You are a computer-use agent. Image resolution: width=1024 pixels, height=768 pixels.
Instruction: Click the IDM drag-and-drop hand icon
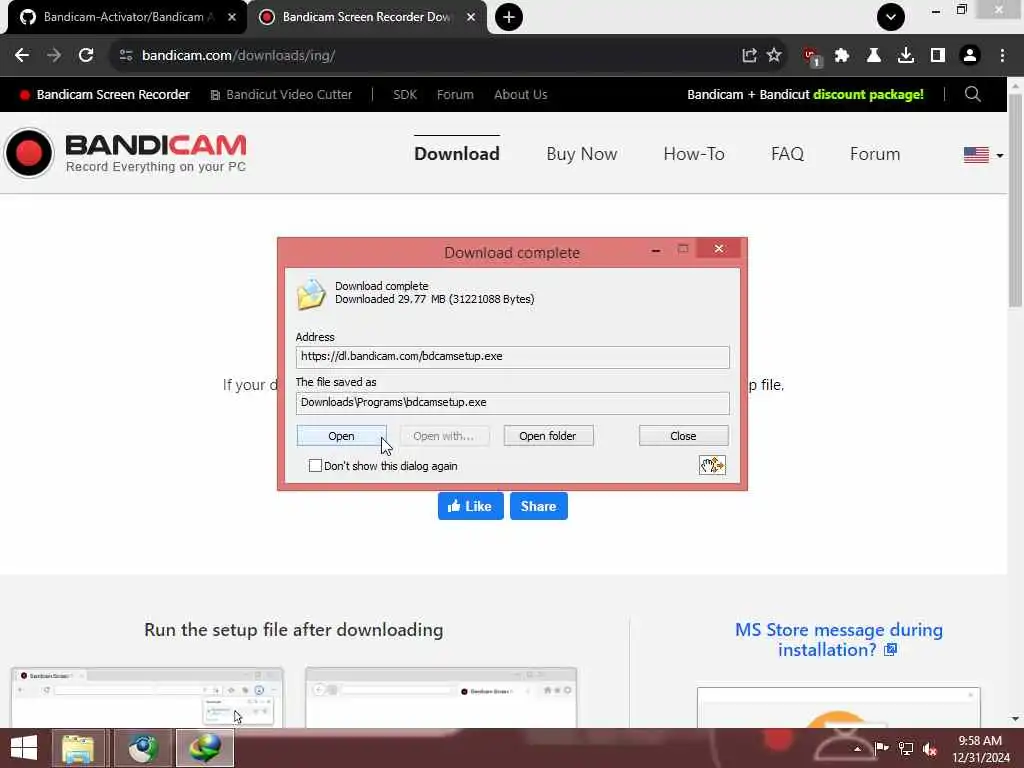point(712,465)
